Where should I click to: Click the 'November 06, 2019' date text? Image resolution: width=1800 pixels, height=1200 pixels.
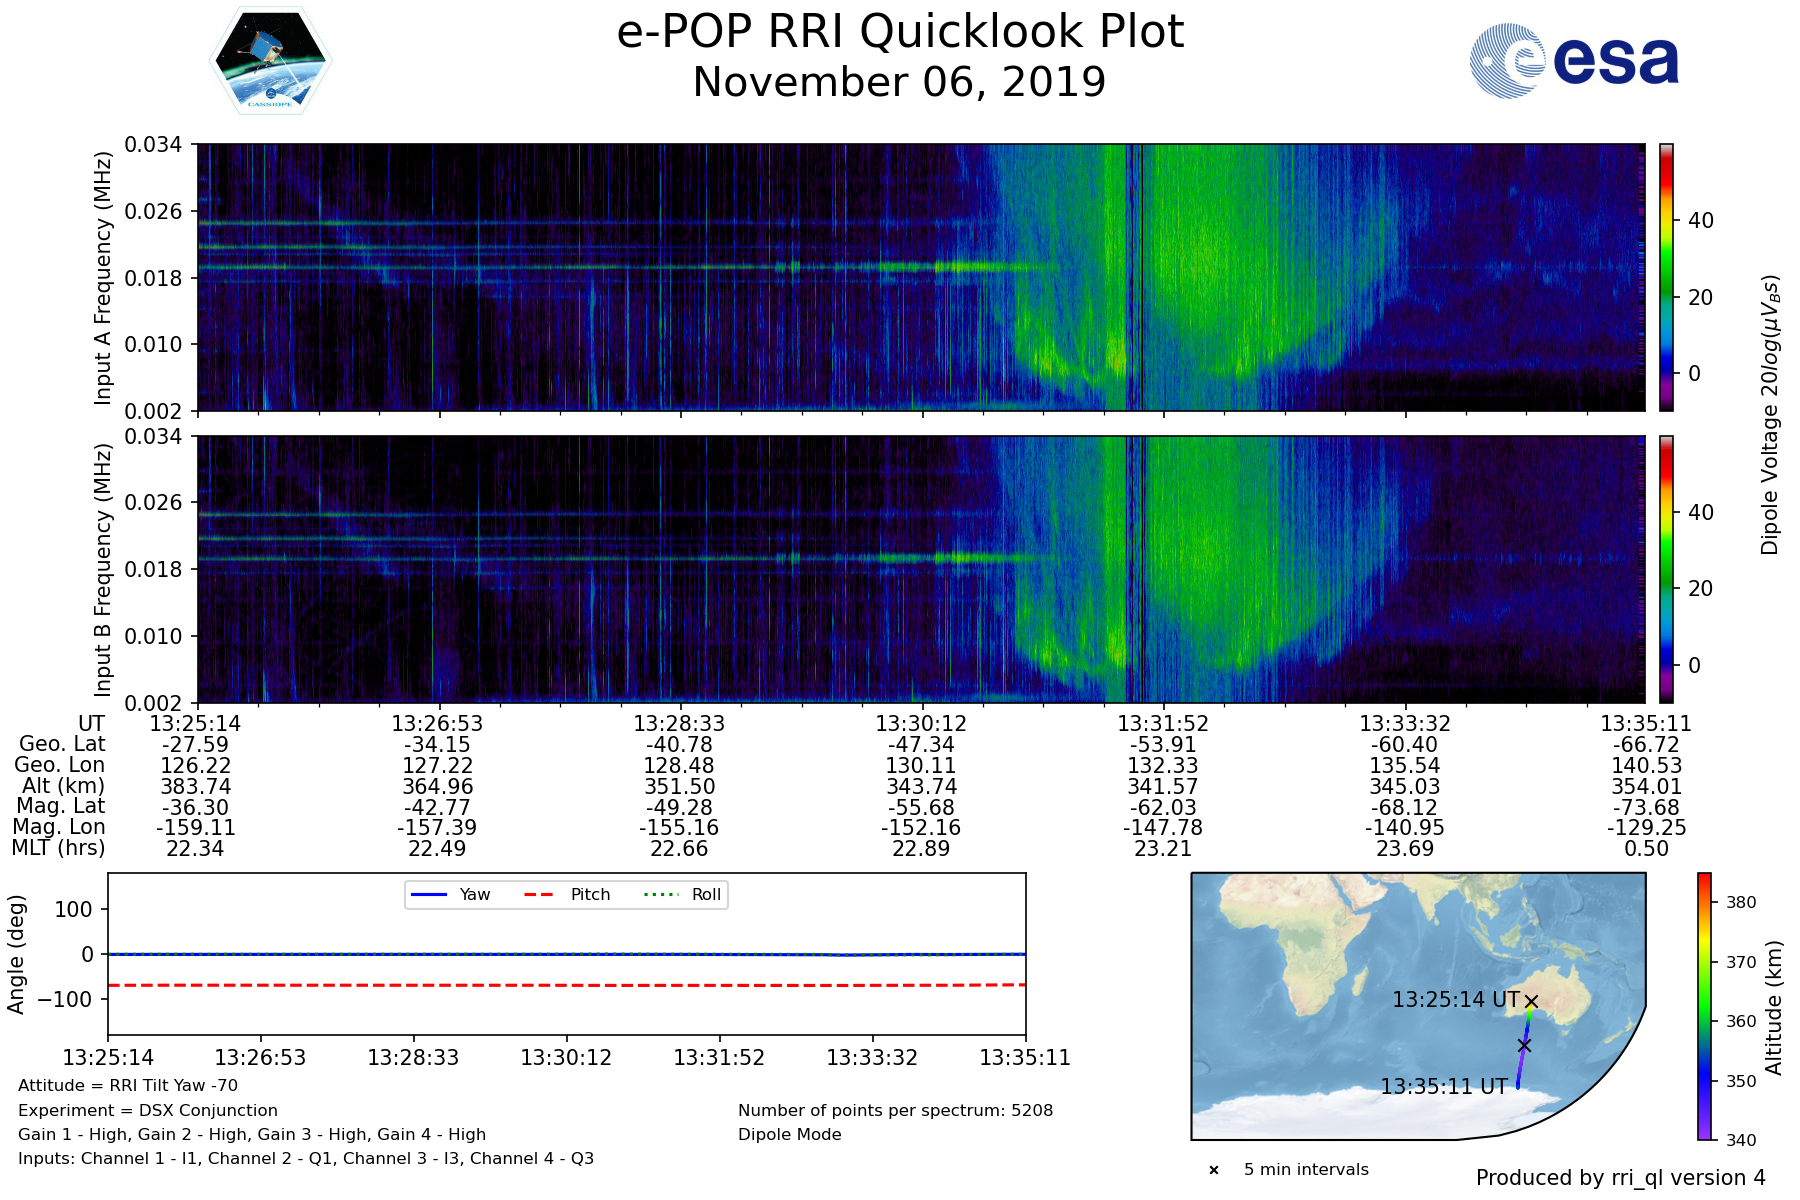900,82
